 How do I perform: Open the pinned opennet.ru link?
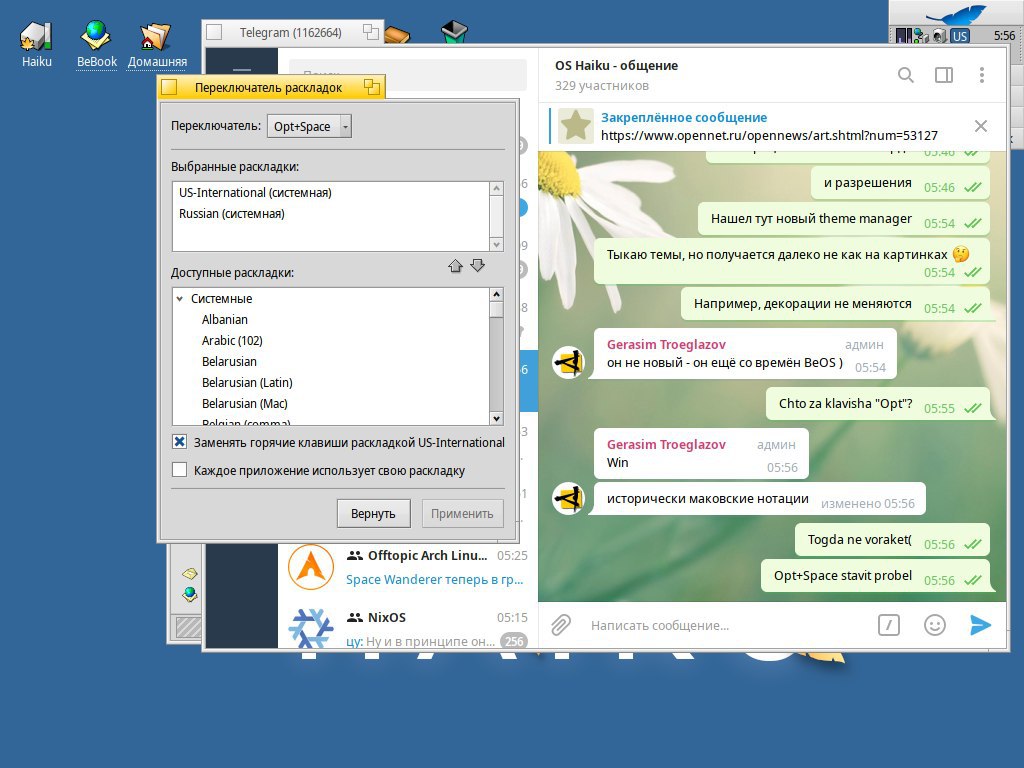coord(769,135)
